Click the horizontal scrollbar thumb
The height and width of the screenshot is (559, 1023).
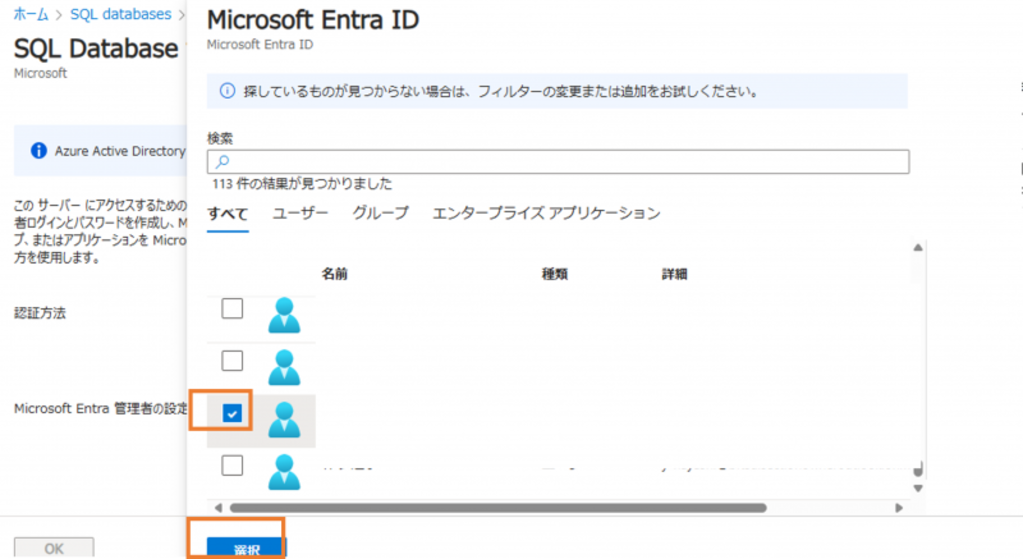click(498, 507)
